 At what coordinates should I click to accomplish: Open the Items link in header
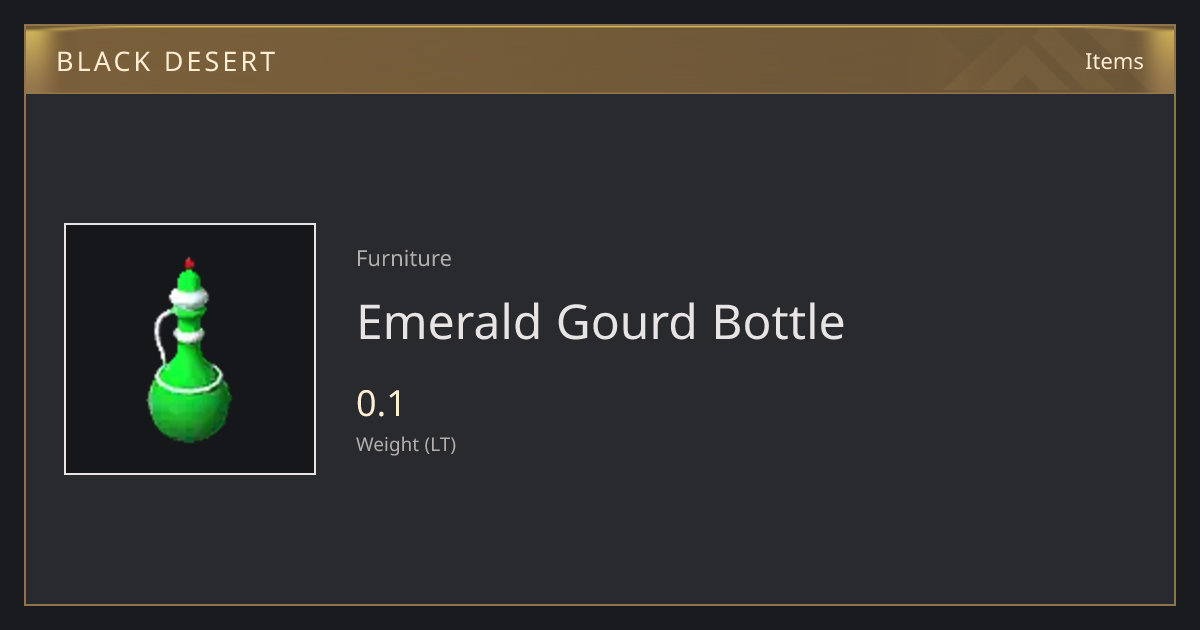pyautogui.click(x=1114, y=61)
